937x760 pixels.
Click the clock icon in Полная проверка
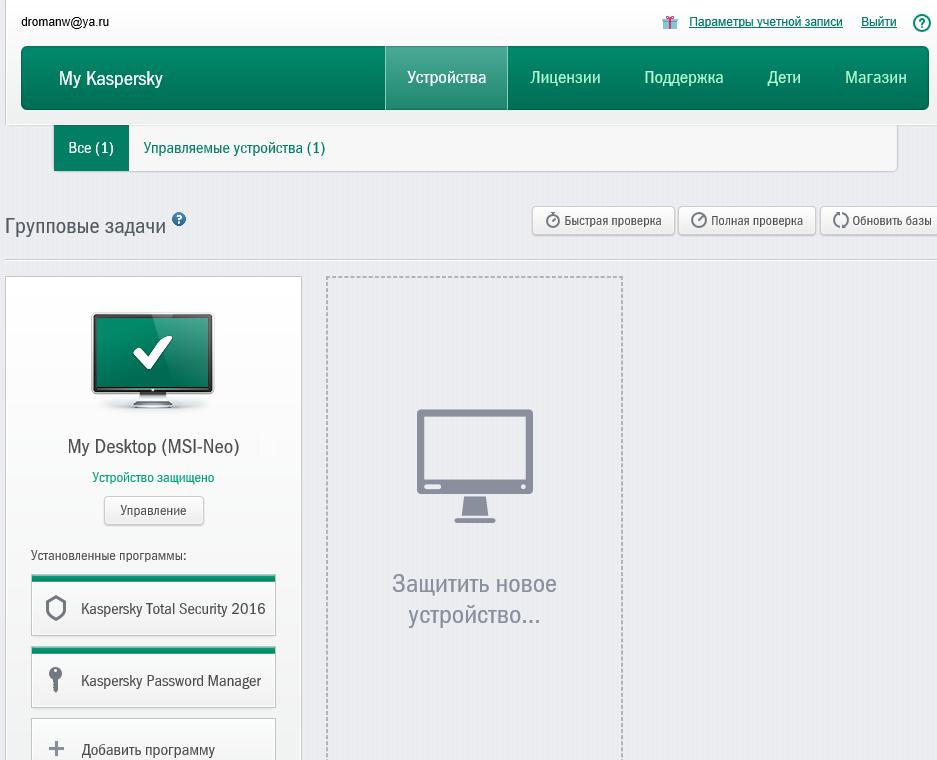(699, 220)
